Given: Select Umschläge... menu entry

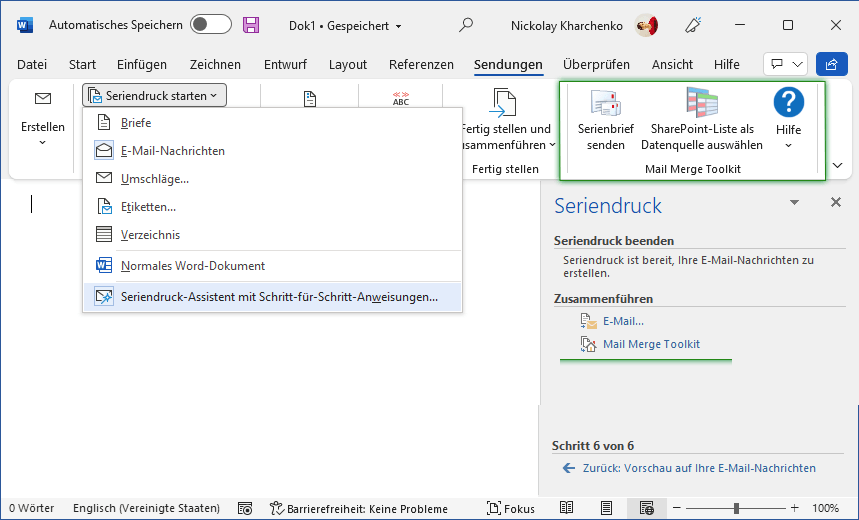Looking at the screenshot, I should 272,179.
